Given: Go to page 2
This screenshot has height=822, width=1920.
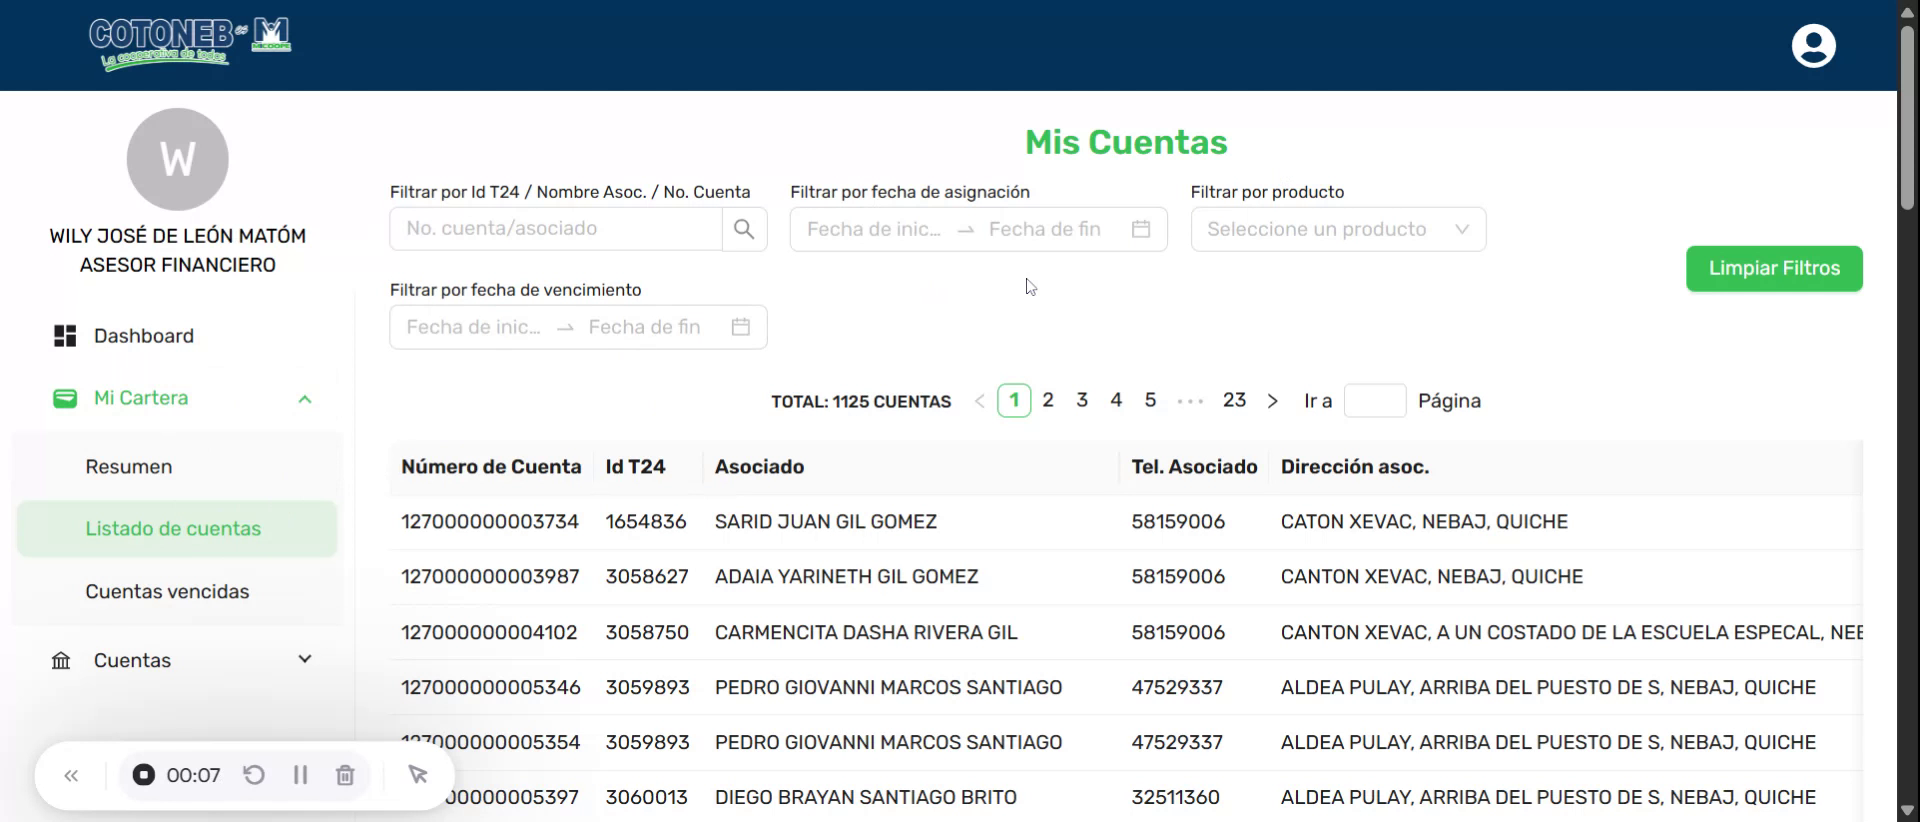Looking at the screenshot, I should click(x=1048, y=400).
